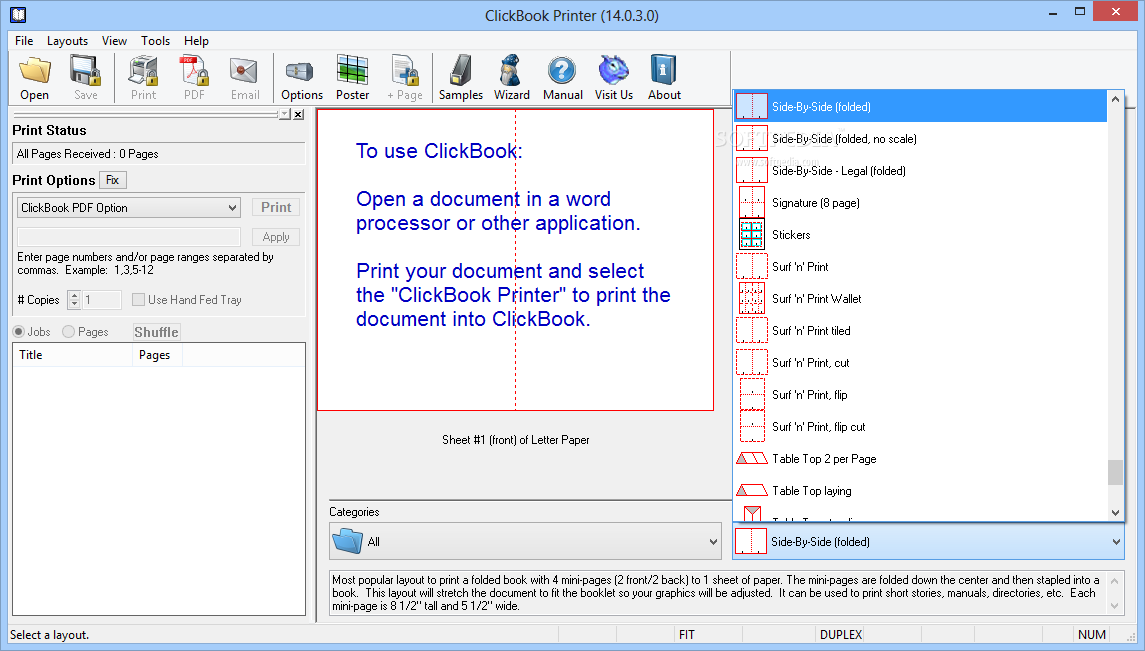Select the Stickers layout icon
The image size is (1145, 651).
[x=751, y=234]
